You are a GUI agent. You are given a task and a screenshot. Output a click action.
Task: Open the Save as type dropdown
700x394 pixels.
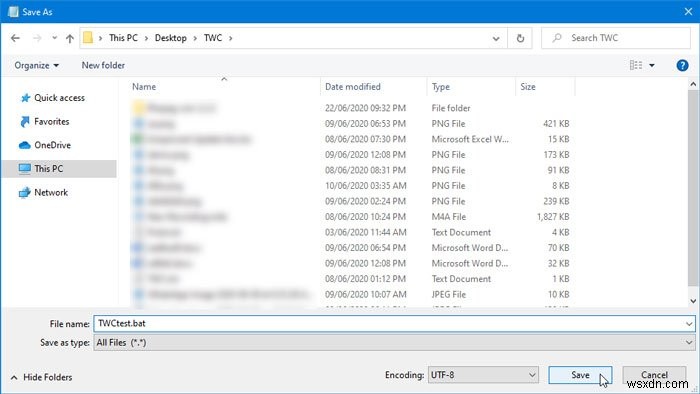coord(394,343)
